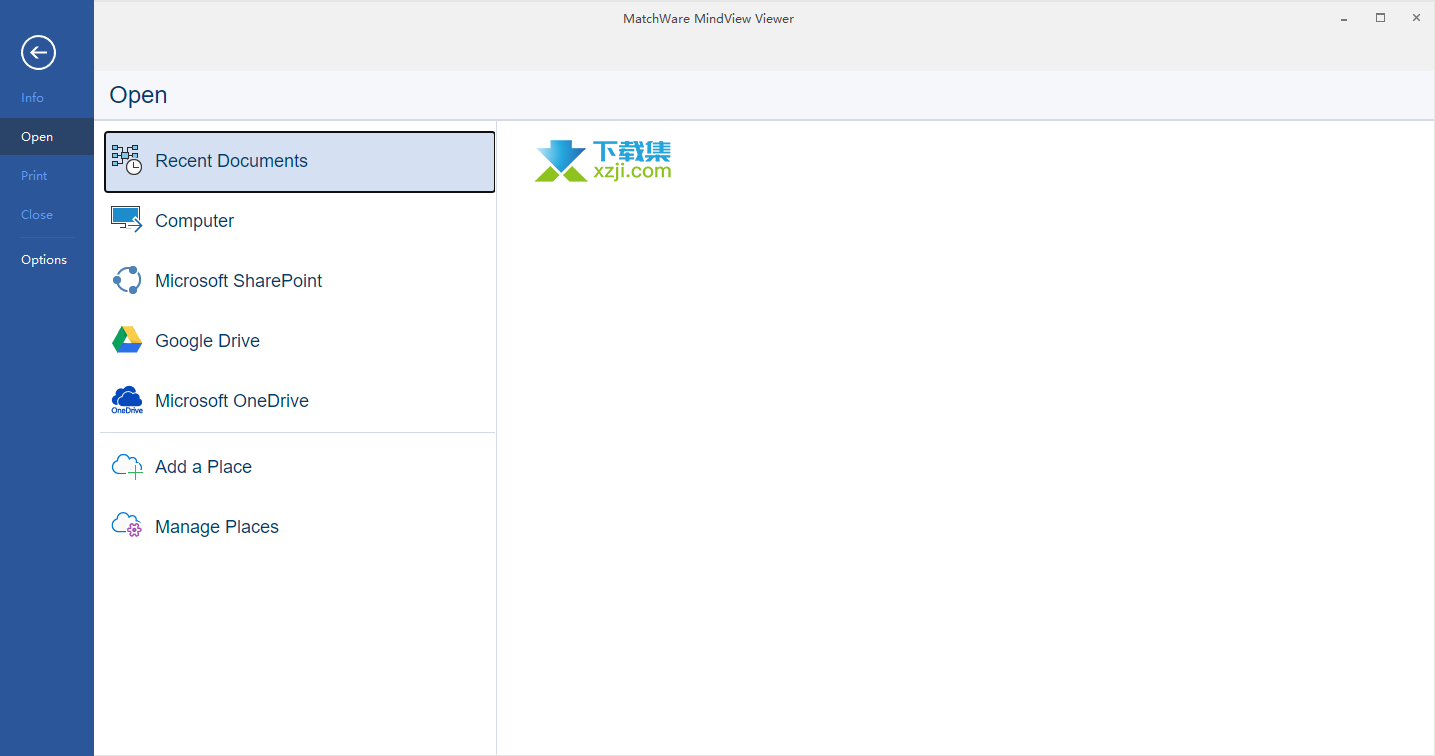Viewport: 1435px width, 756px height.
Task: Click the Microsoft SharePoint icon
Action: point(127,280)
